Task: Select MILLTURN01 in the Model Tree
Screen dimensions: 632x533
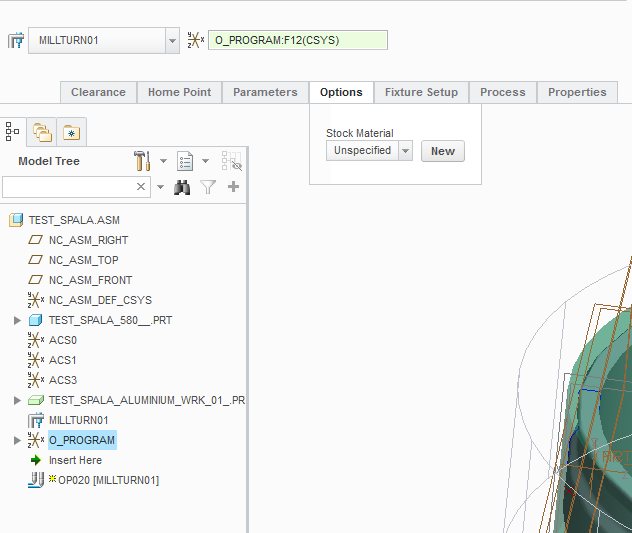Action: tap(79, 420)
